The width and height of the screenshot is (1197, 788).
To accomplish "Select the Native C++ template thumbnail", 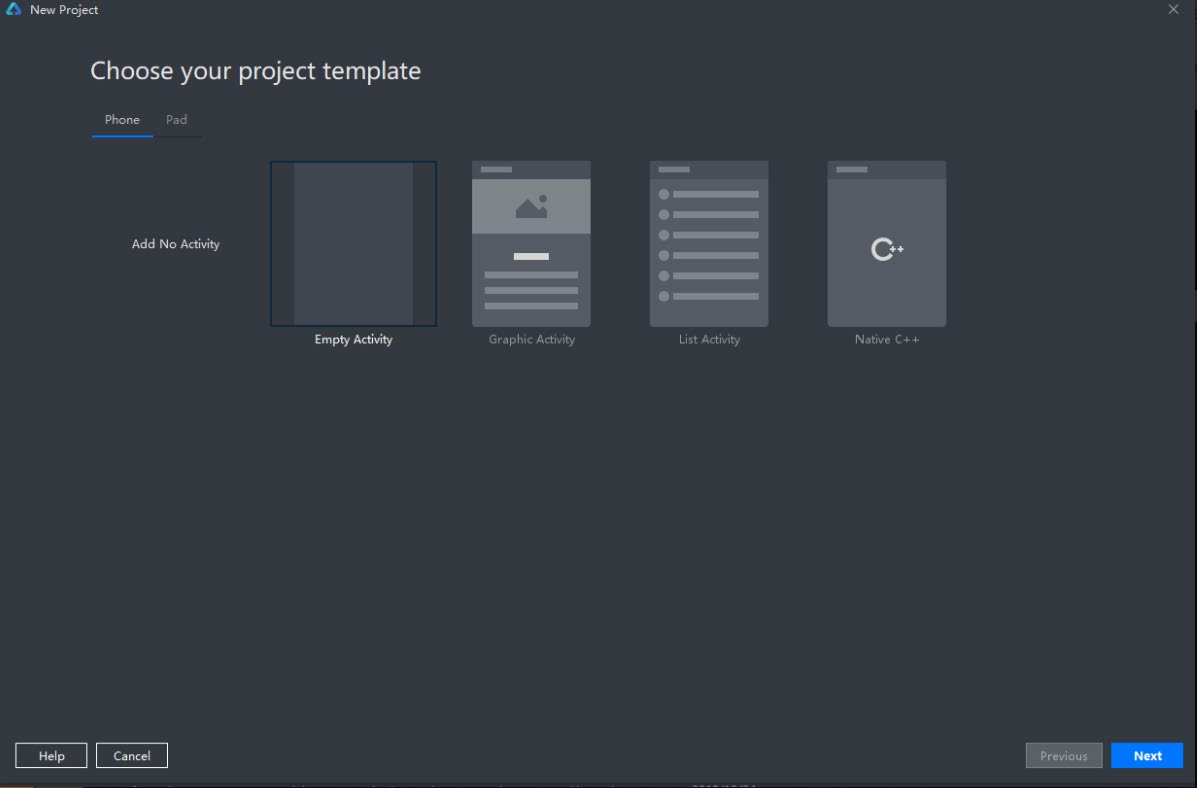I will 887,244.
